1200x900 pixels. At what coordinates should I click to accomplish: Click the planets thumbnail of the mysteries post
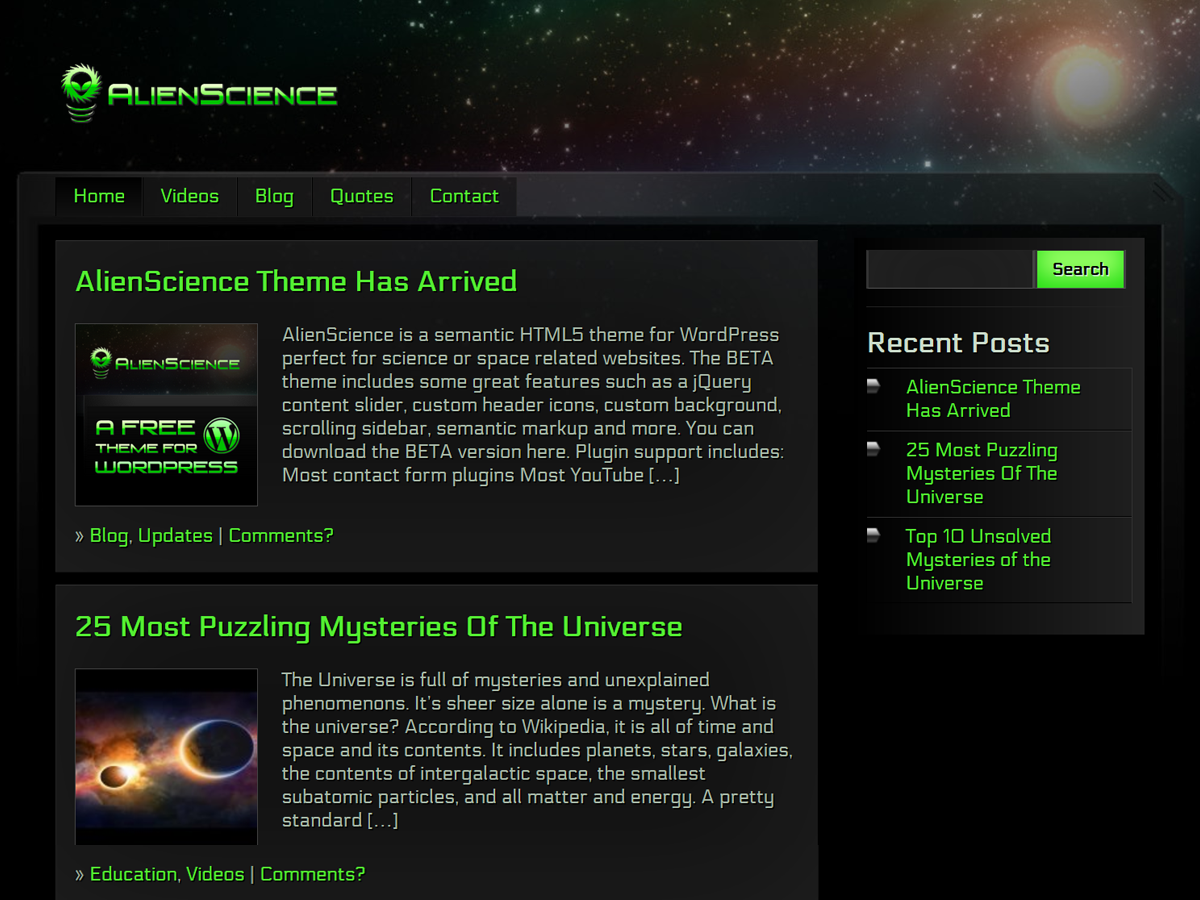pyautogui.click(x=166, y=756)
